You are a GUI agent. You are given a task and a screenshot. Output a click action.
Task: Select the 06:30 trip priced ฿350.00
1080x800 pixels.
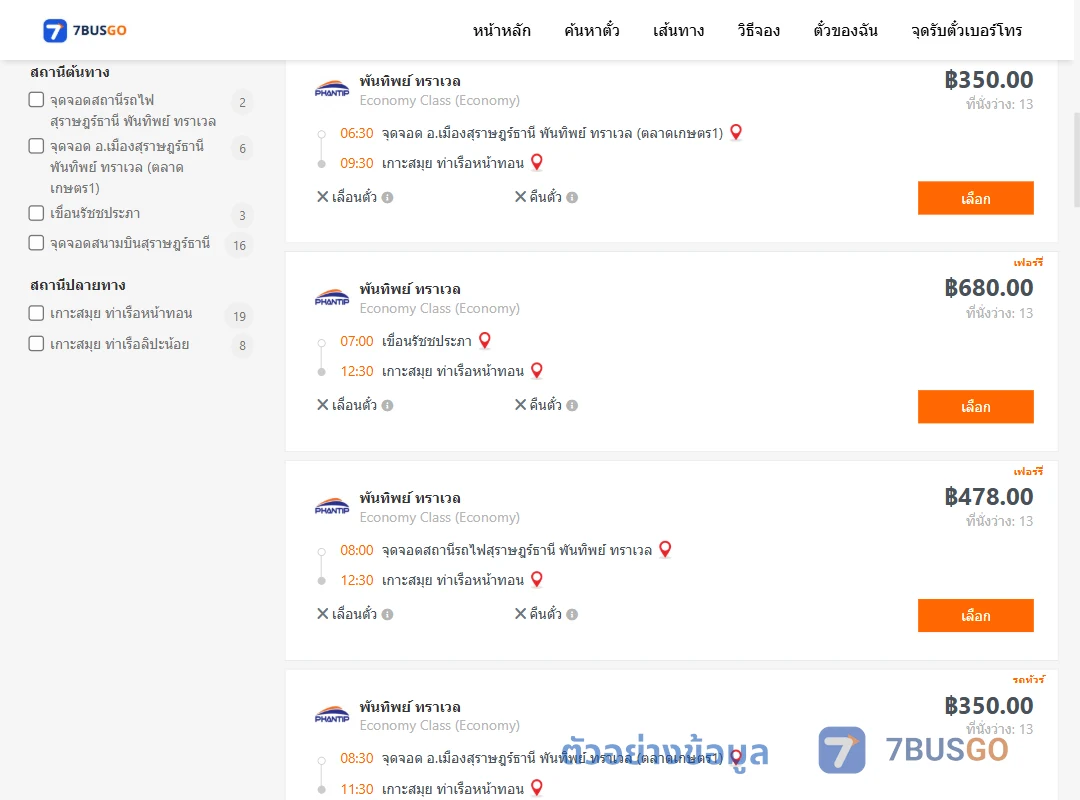[975, 198]
